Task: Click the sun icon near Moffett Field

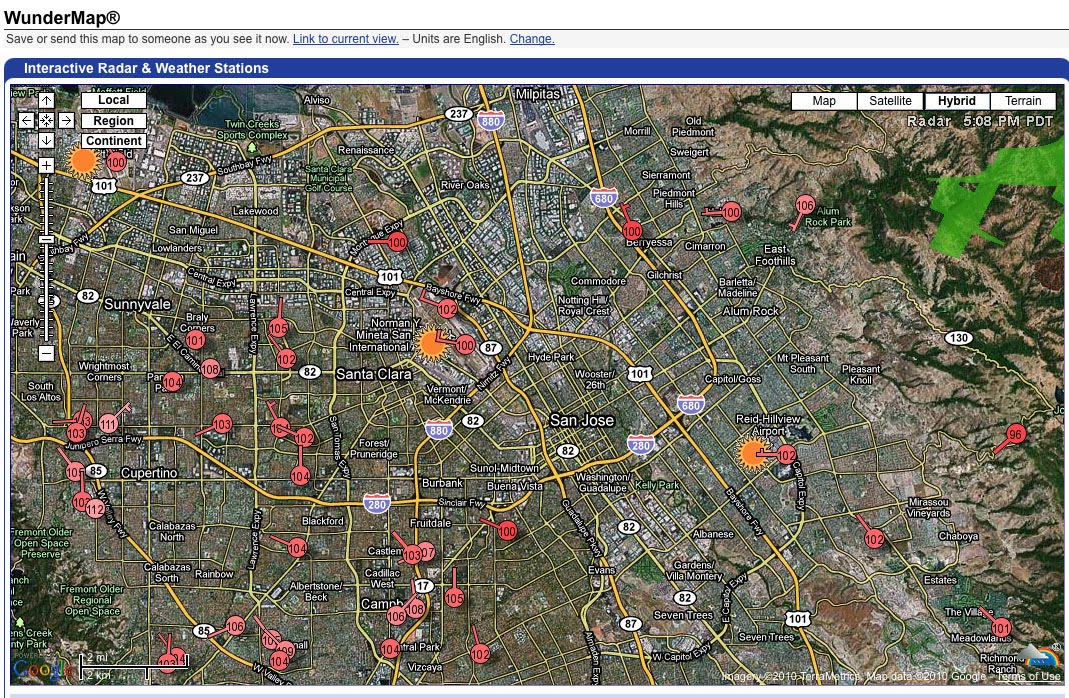Action: [84, 161]
